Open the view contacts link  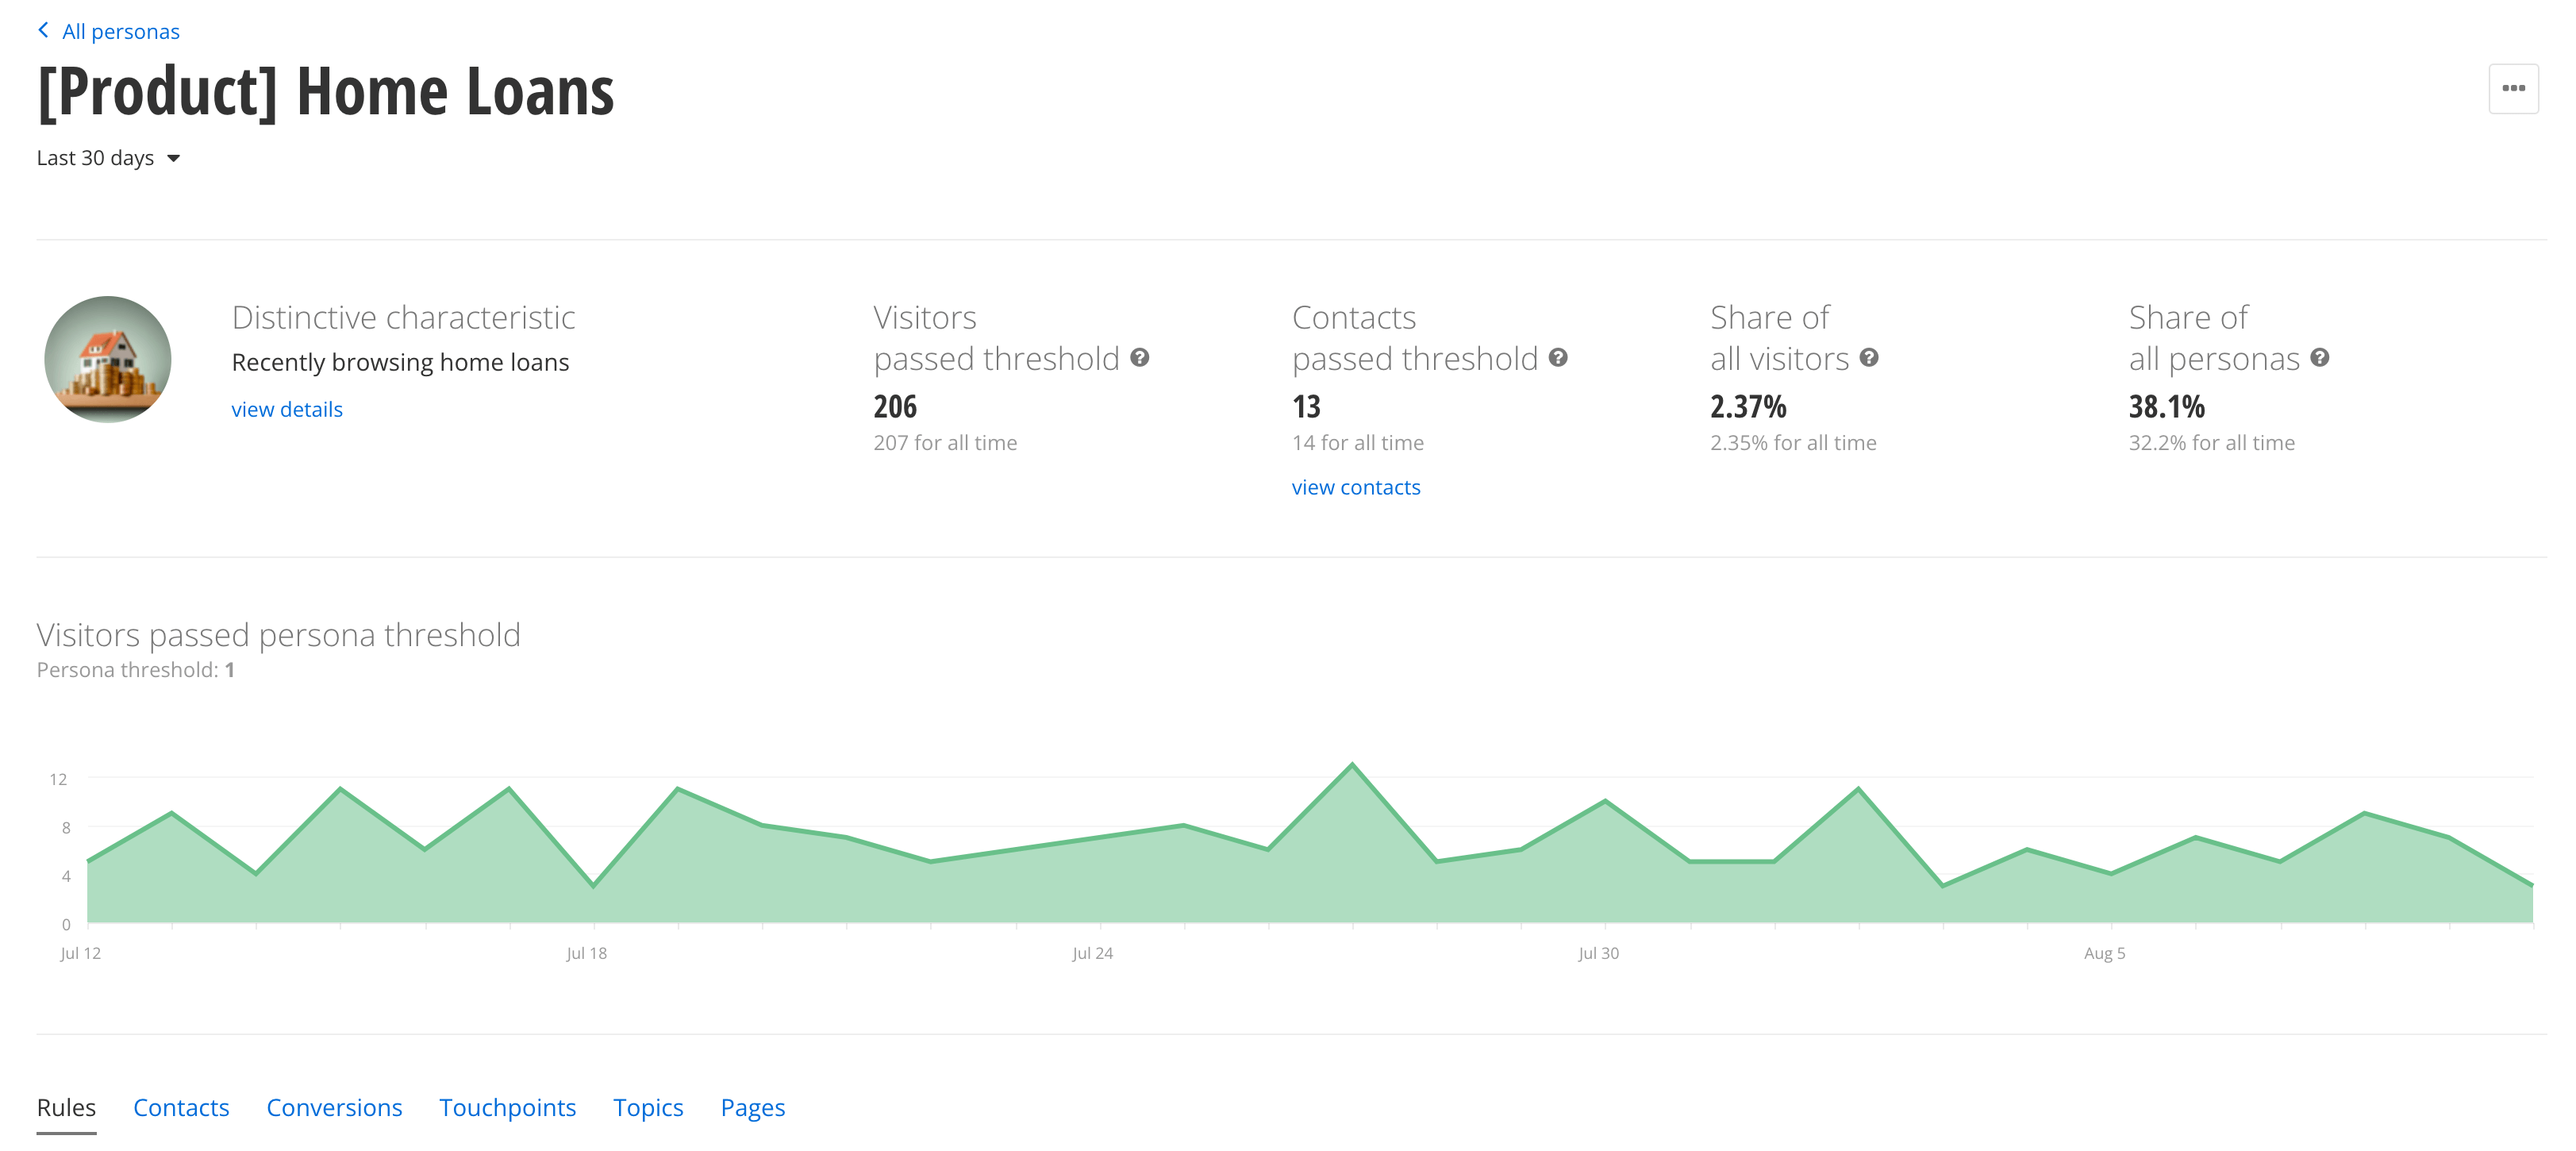[1355, 487]
